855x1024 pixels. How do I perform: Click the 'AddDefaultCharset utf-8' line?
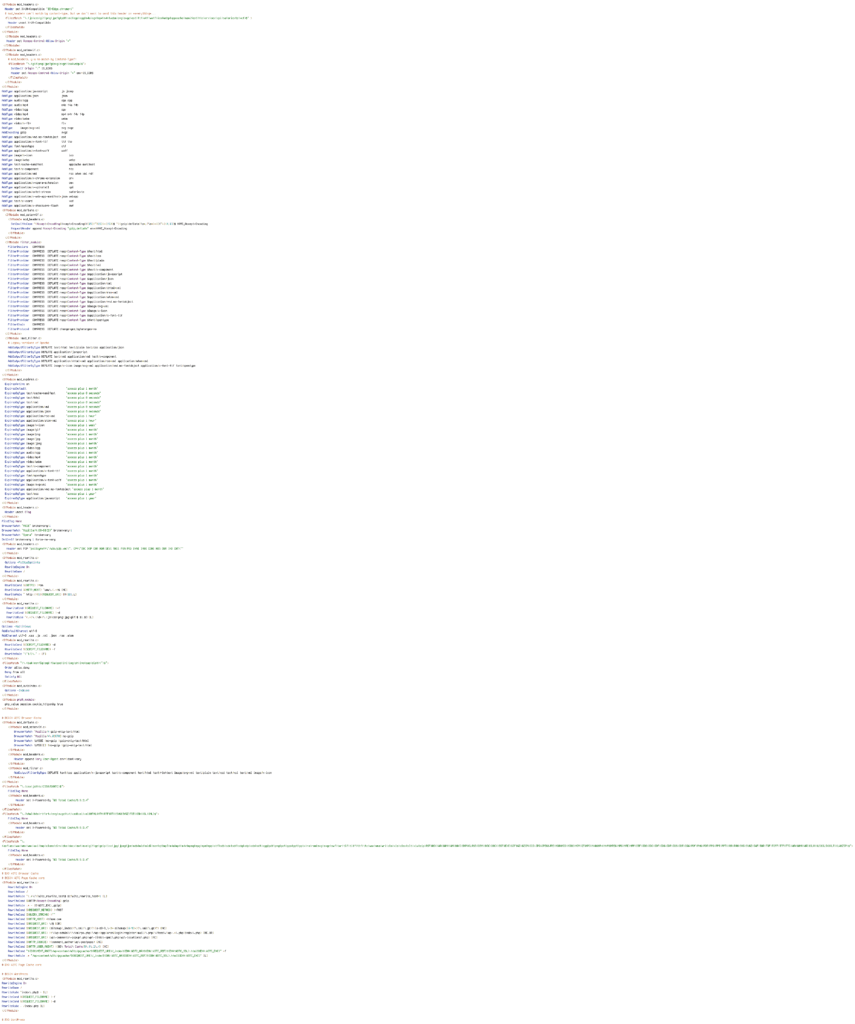(x=20, y=632)
